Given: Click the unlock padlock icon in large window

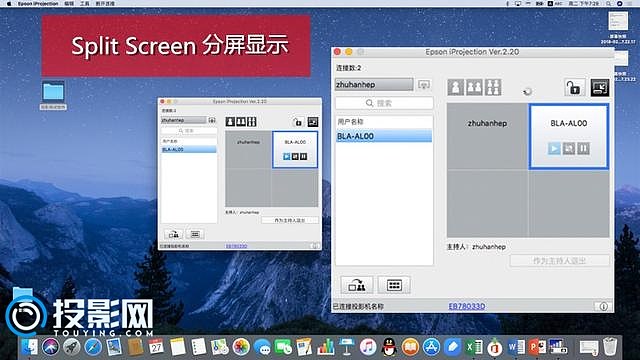Looking at the screenshot, I should pos(574,87).
